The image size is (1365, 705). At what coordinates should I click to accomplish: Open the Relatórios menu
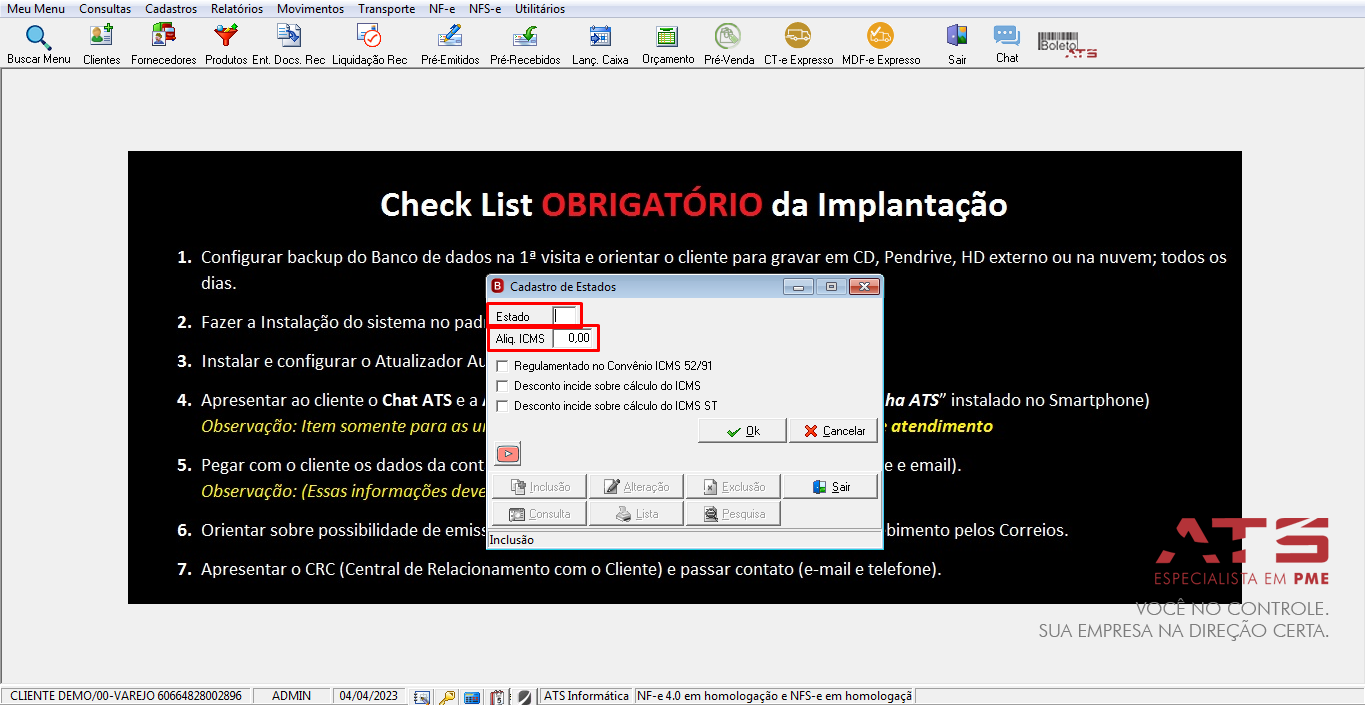237,9
